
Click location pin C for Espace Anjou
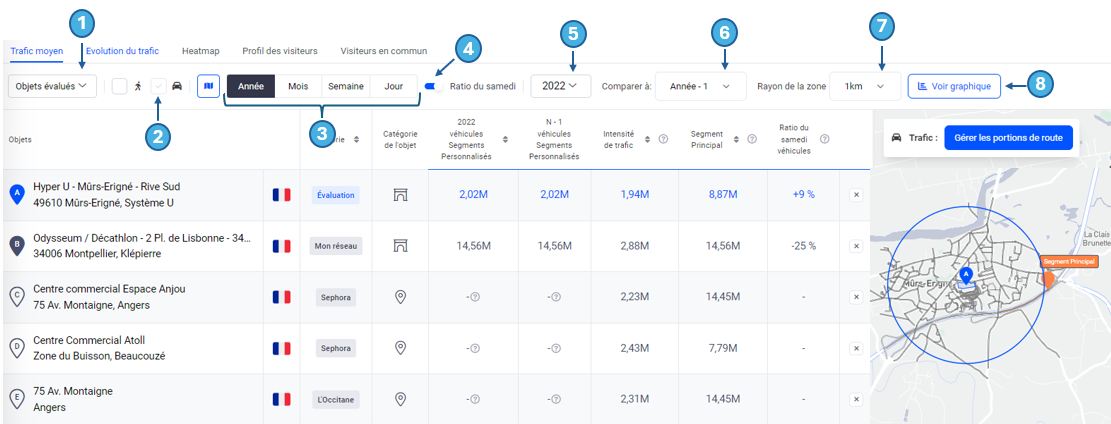click(16, 296)
